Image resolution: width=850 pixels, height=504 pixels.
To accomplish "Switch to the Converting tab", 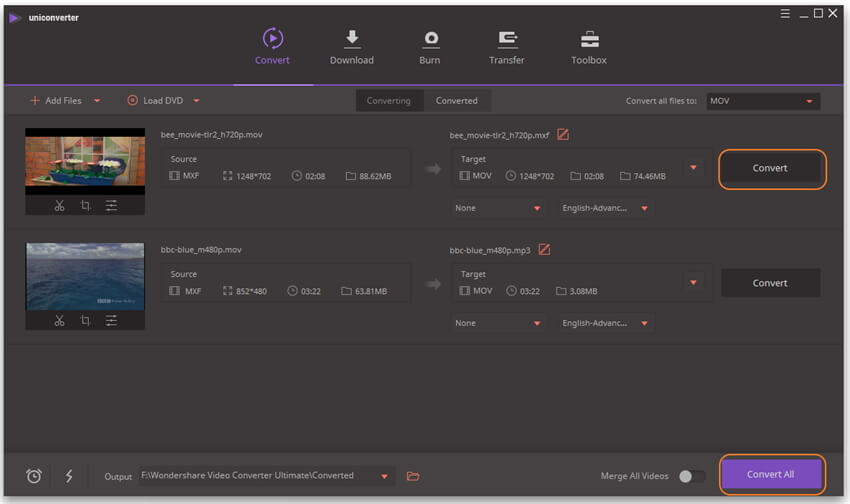I will tap(389, 101).
